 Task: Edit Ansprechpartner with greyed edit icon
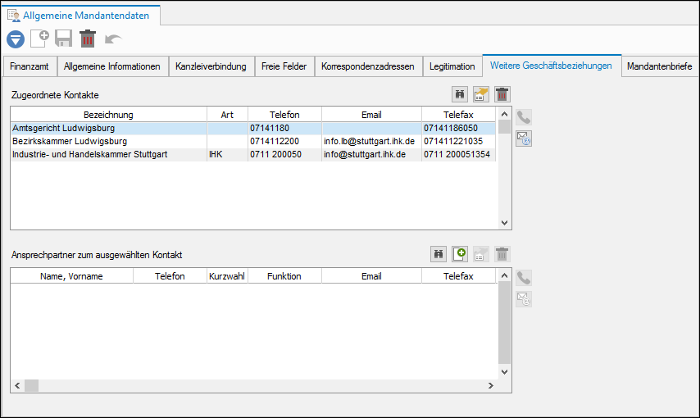[x=481, y=254]
